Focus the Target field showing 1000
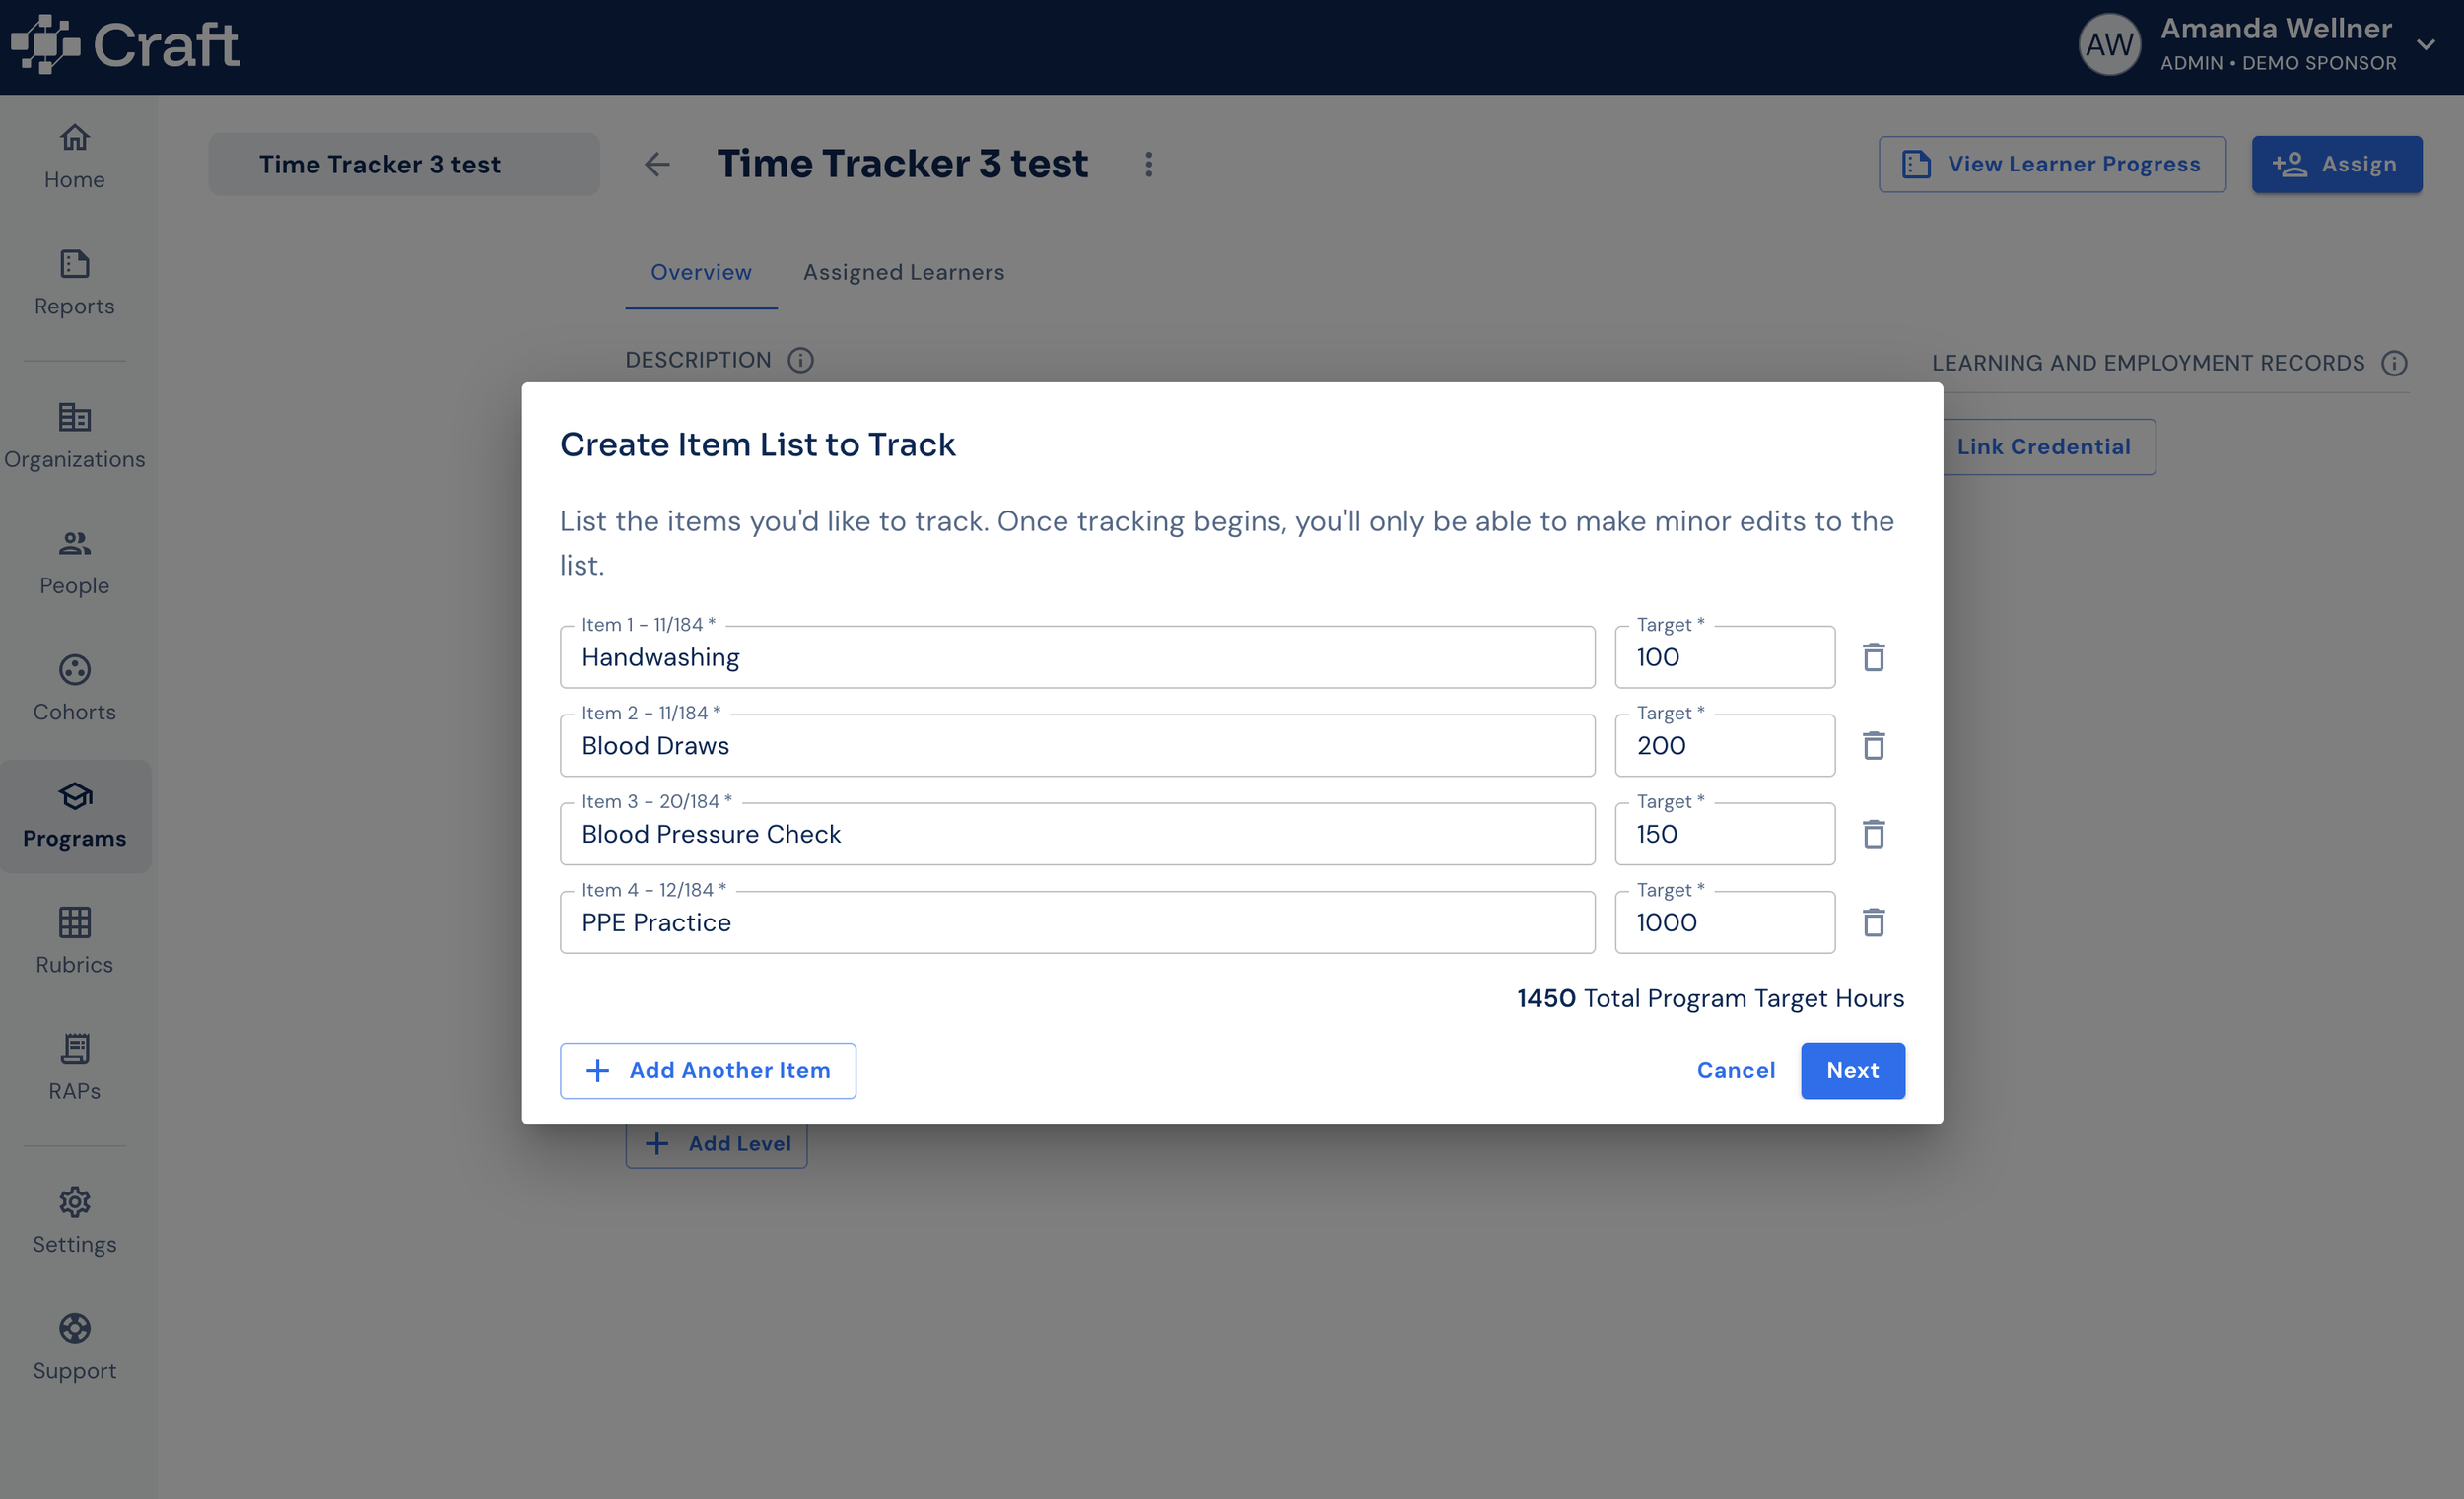The height and width of the screenshot is (1499, 2464). (x=1724, y=922)
